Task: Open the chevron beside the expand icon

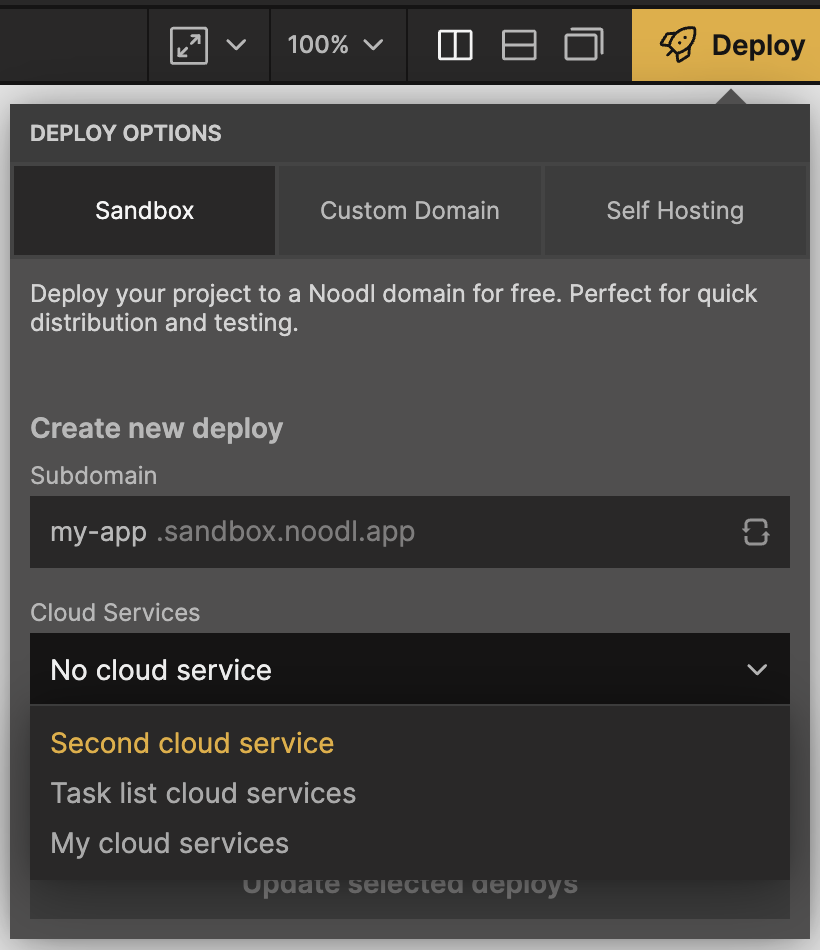Action: tap(237, 46)
